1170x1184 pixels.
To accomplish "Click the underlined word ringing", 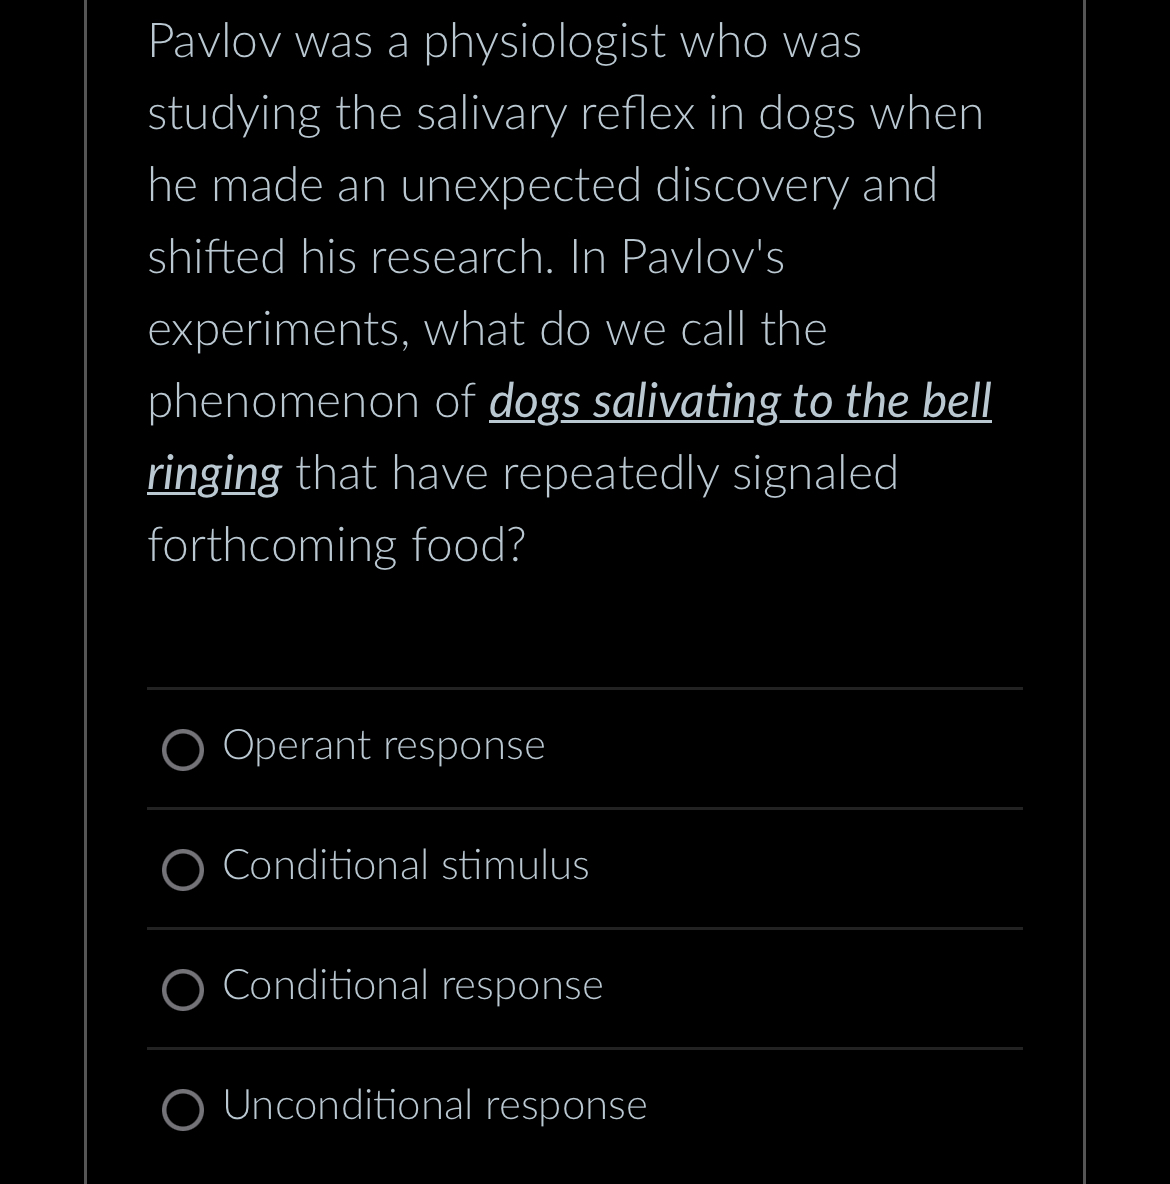I will (213, 474).
